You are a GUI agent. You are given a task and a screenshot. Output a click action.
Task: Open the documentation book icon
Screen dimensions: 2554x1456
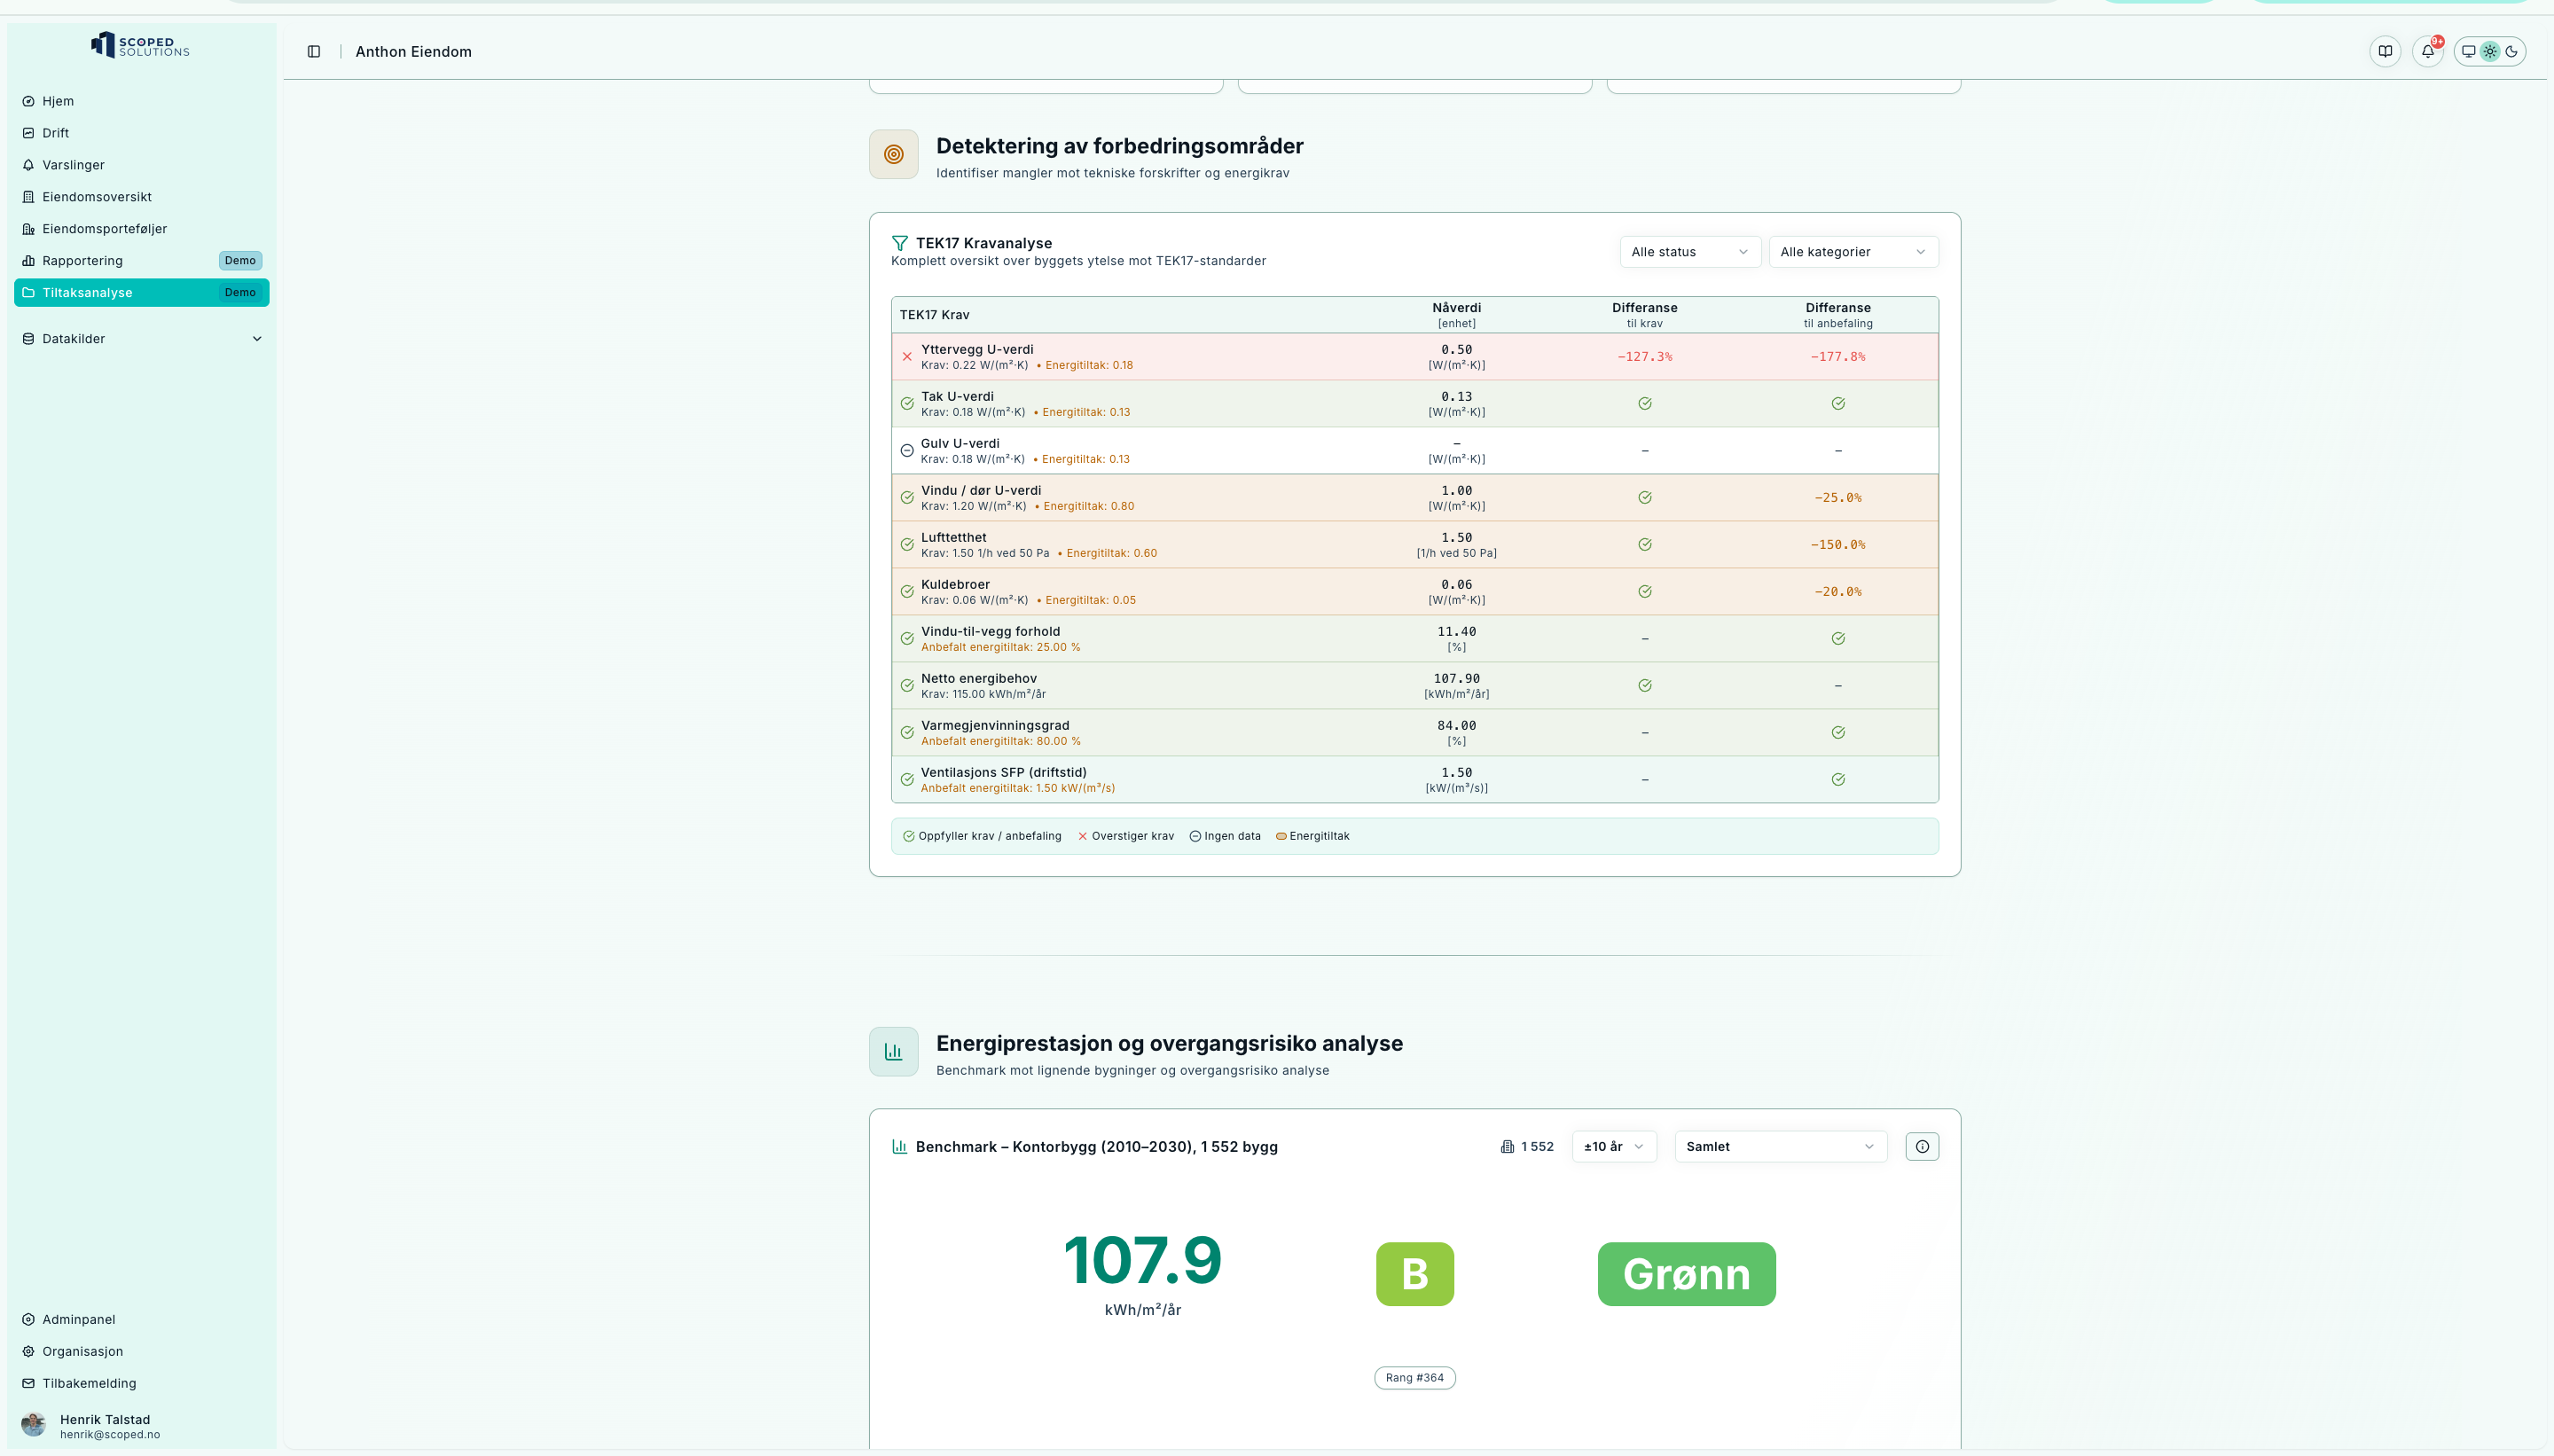tap(2385, 52)
